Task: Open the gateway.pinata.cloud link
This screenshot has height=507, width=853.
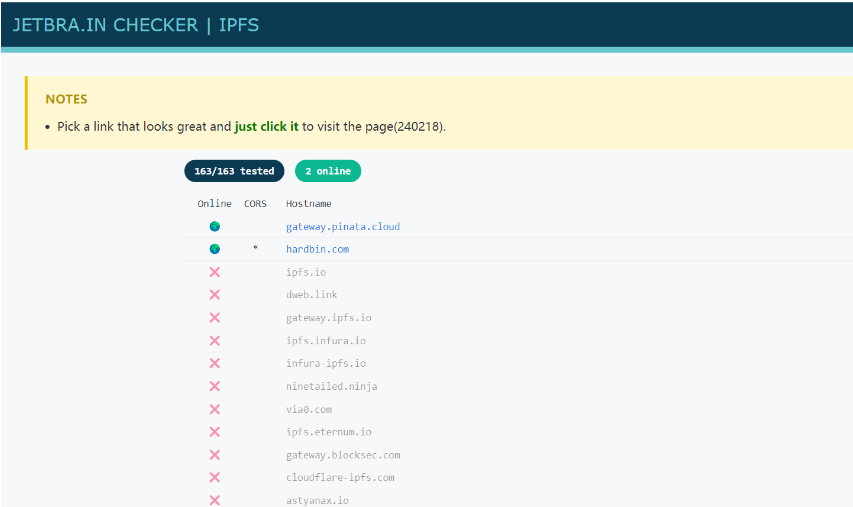Action: coord(343,226)
